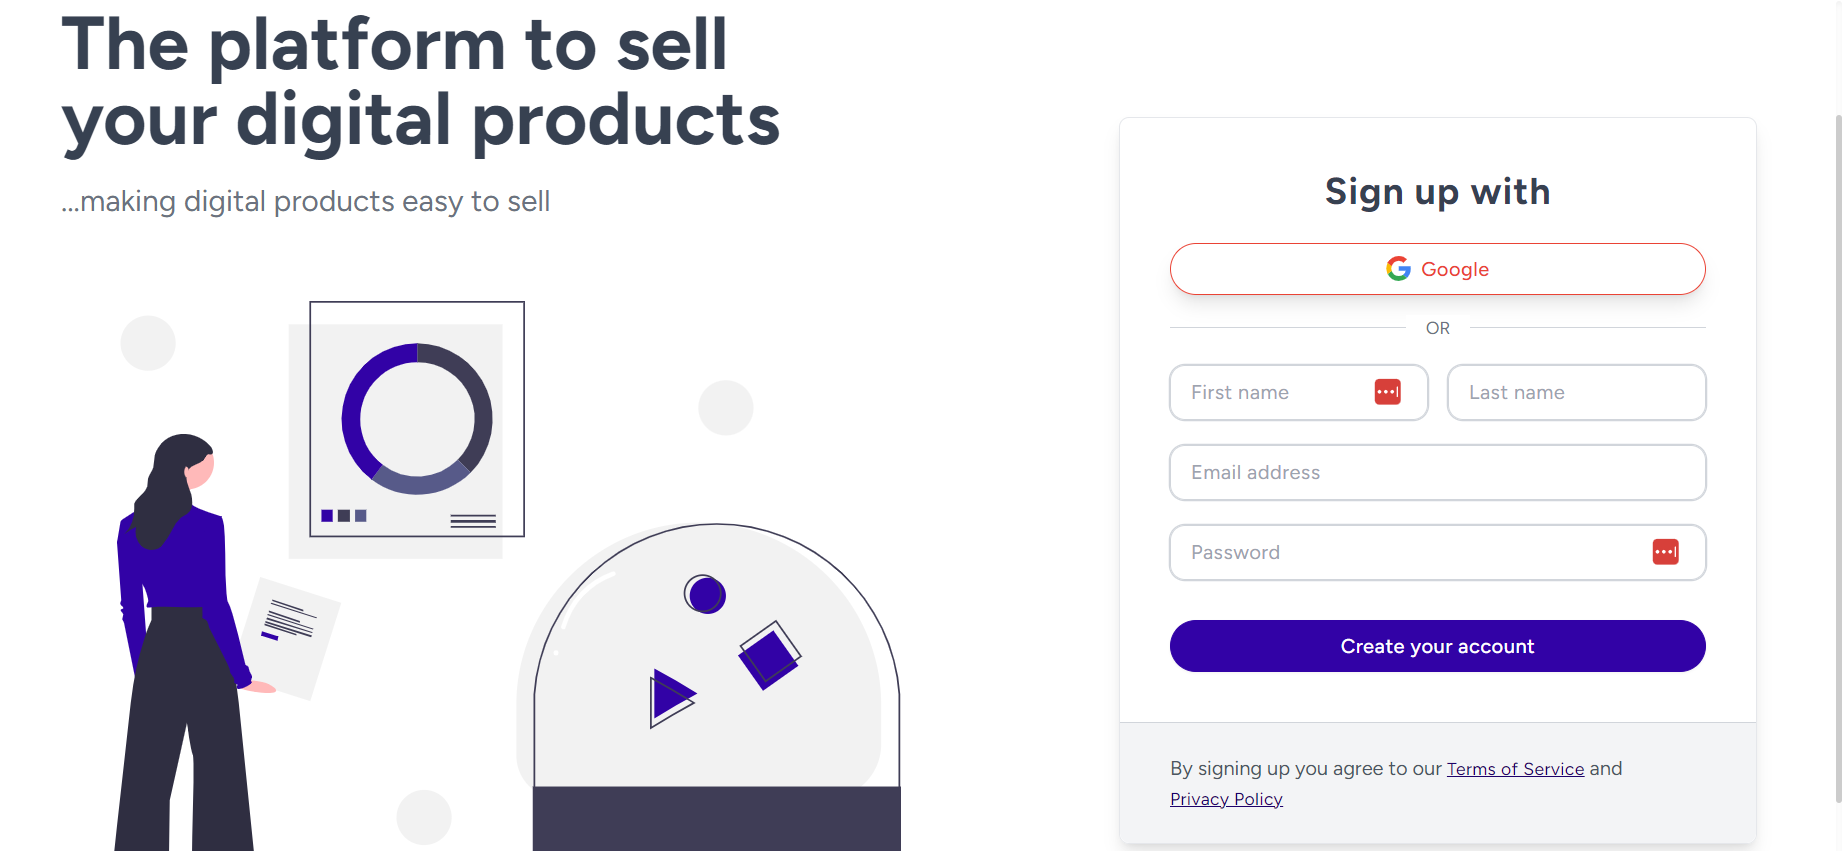Click the Google G logo icon

[1398, 269]
